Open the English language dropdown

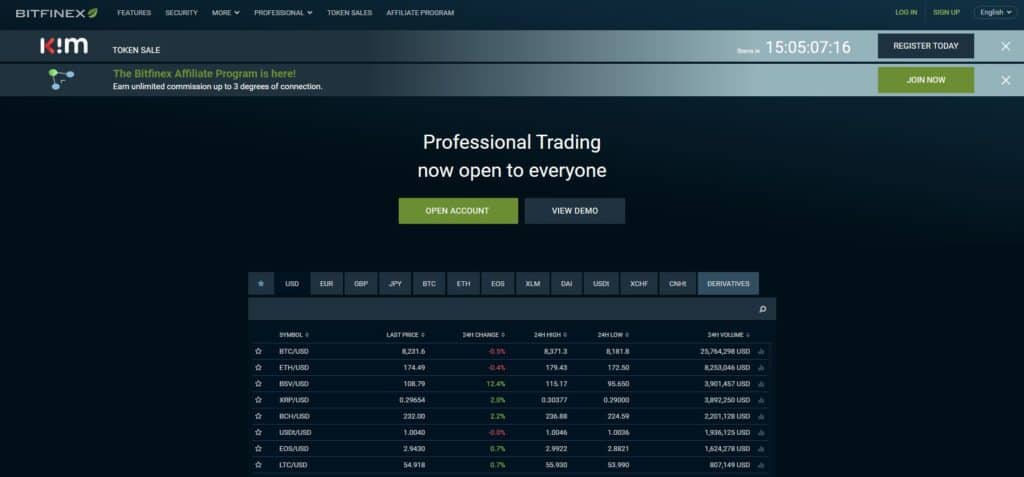coord(995,12)
